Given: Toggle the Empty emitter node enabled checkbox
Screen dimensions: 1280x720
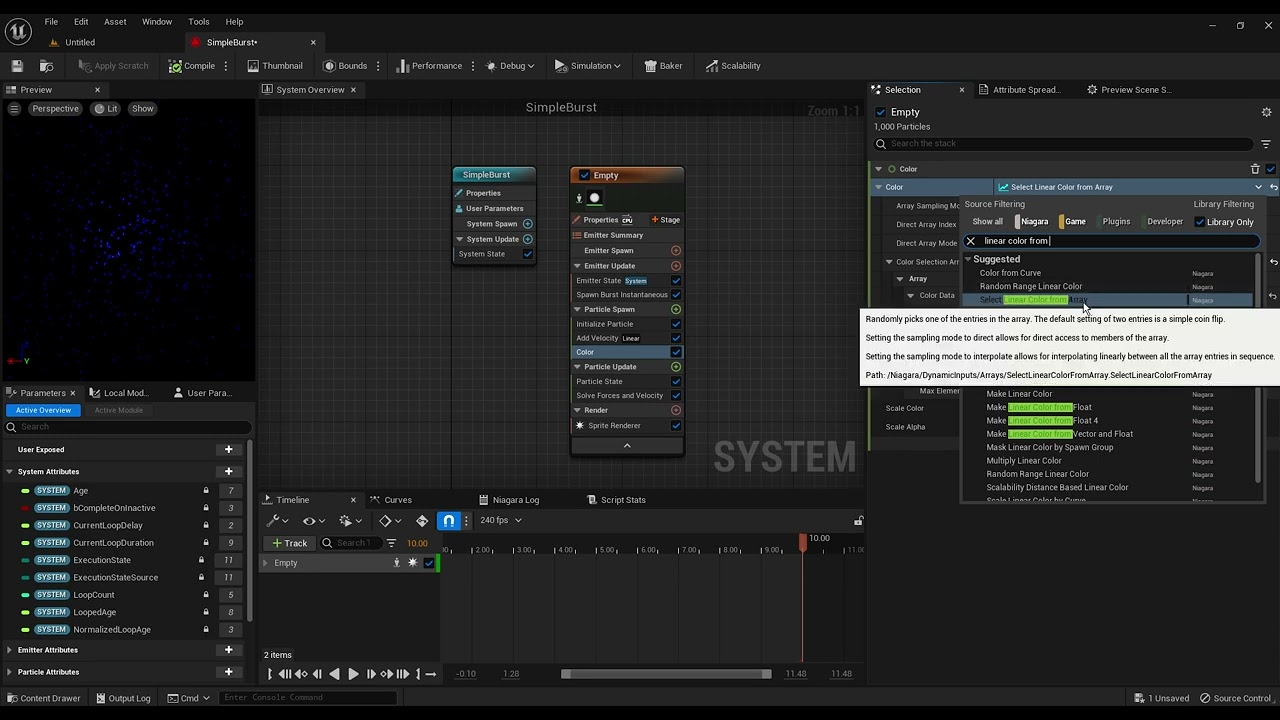Looking at the screenshot, I should pos(584,175).
